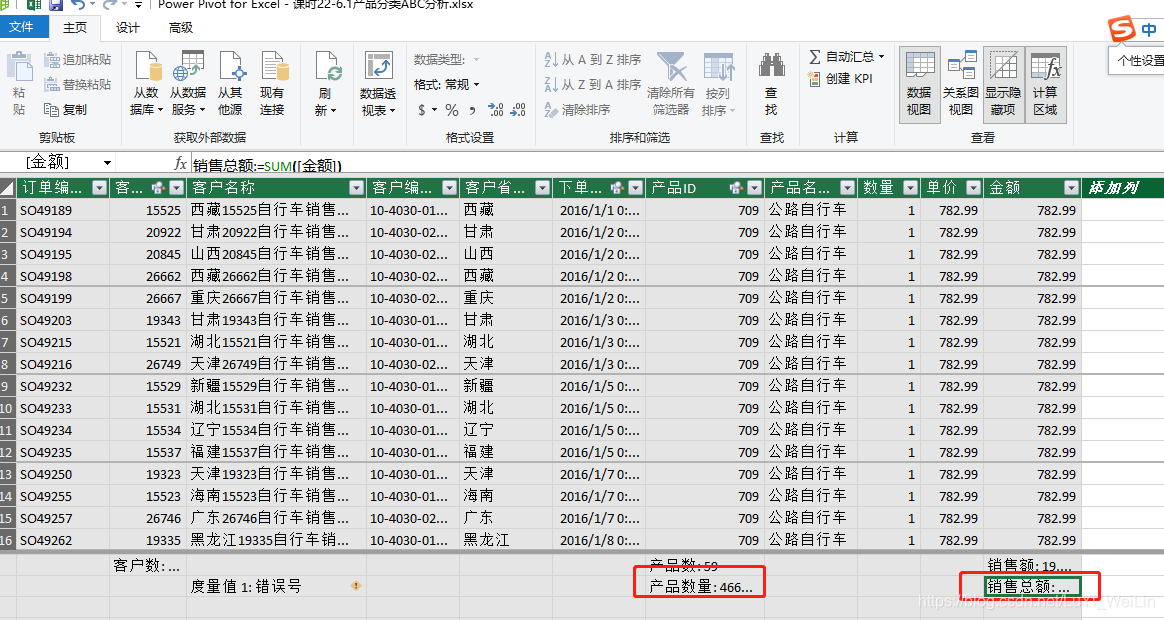The width and height of the screenshot is (1164, 620).
Task: Click cell 黑龙江19335自行车销
Action: [276, 540]
